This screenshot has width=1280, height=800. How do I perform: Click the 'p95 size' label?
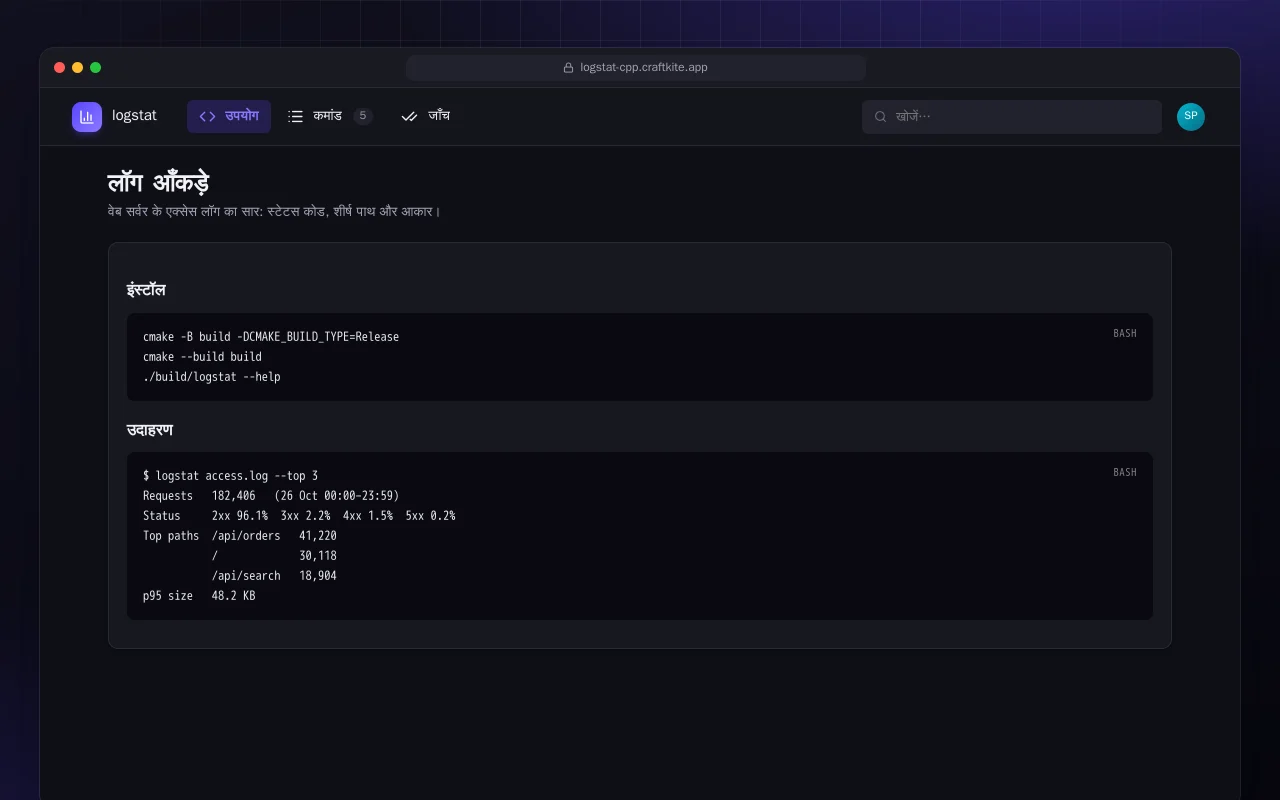[168, 596]
